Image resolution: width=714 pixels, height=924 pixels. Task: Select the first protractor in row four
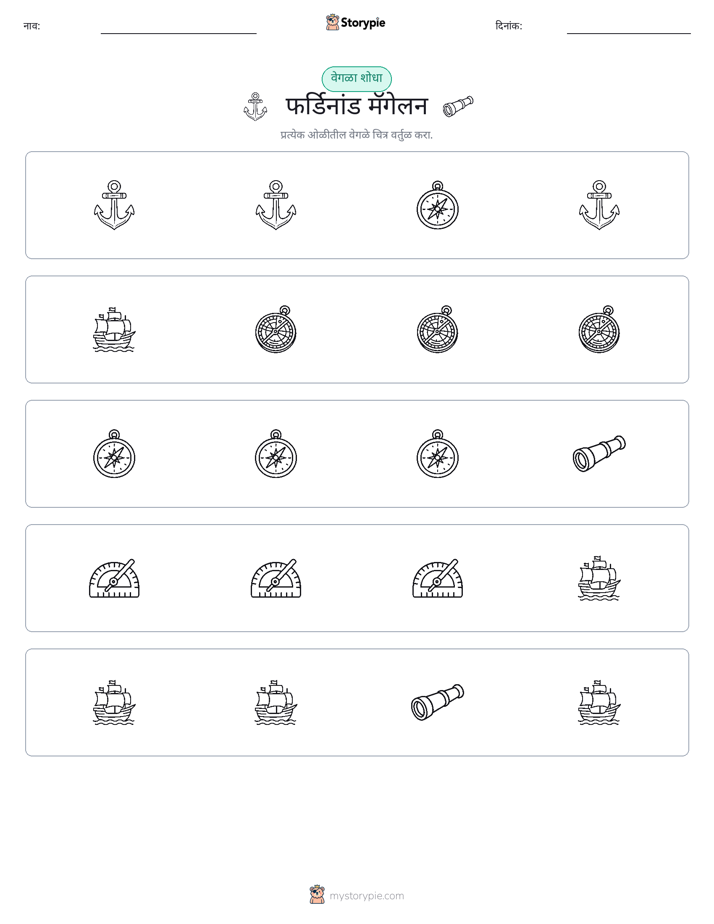click(114, 578)
